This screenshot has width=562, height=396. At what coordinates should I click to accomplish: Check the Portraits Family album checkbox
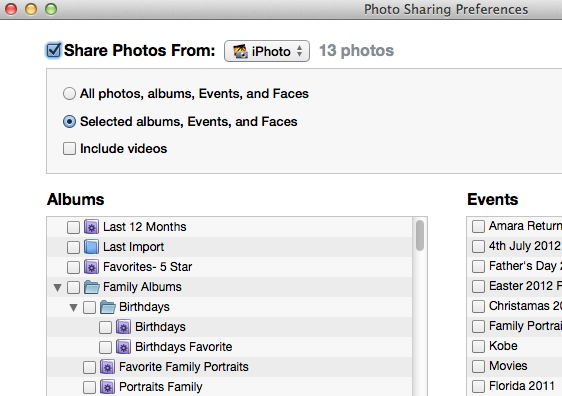pyautogui.click(x=89, y=387)
